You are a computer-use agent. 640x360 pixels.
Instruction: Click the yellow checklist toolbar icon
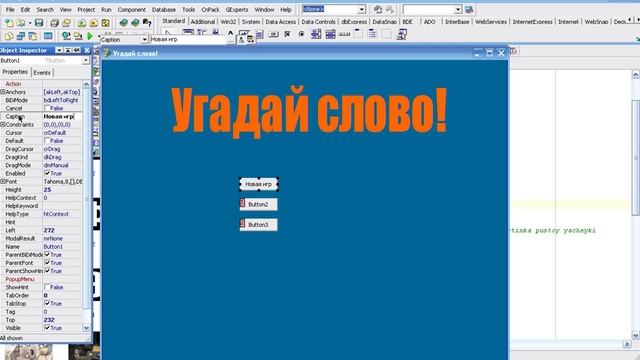pyautogui.click(x=105, y=23)
